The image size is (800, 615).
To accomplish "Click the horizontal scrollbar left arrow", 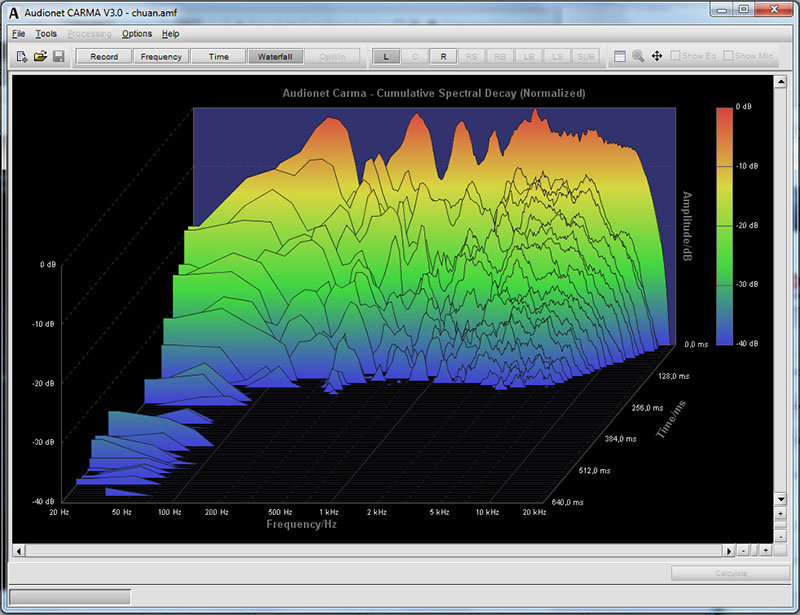I will (19, 551).
